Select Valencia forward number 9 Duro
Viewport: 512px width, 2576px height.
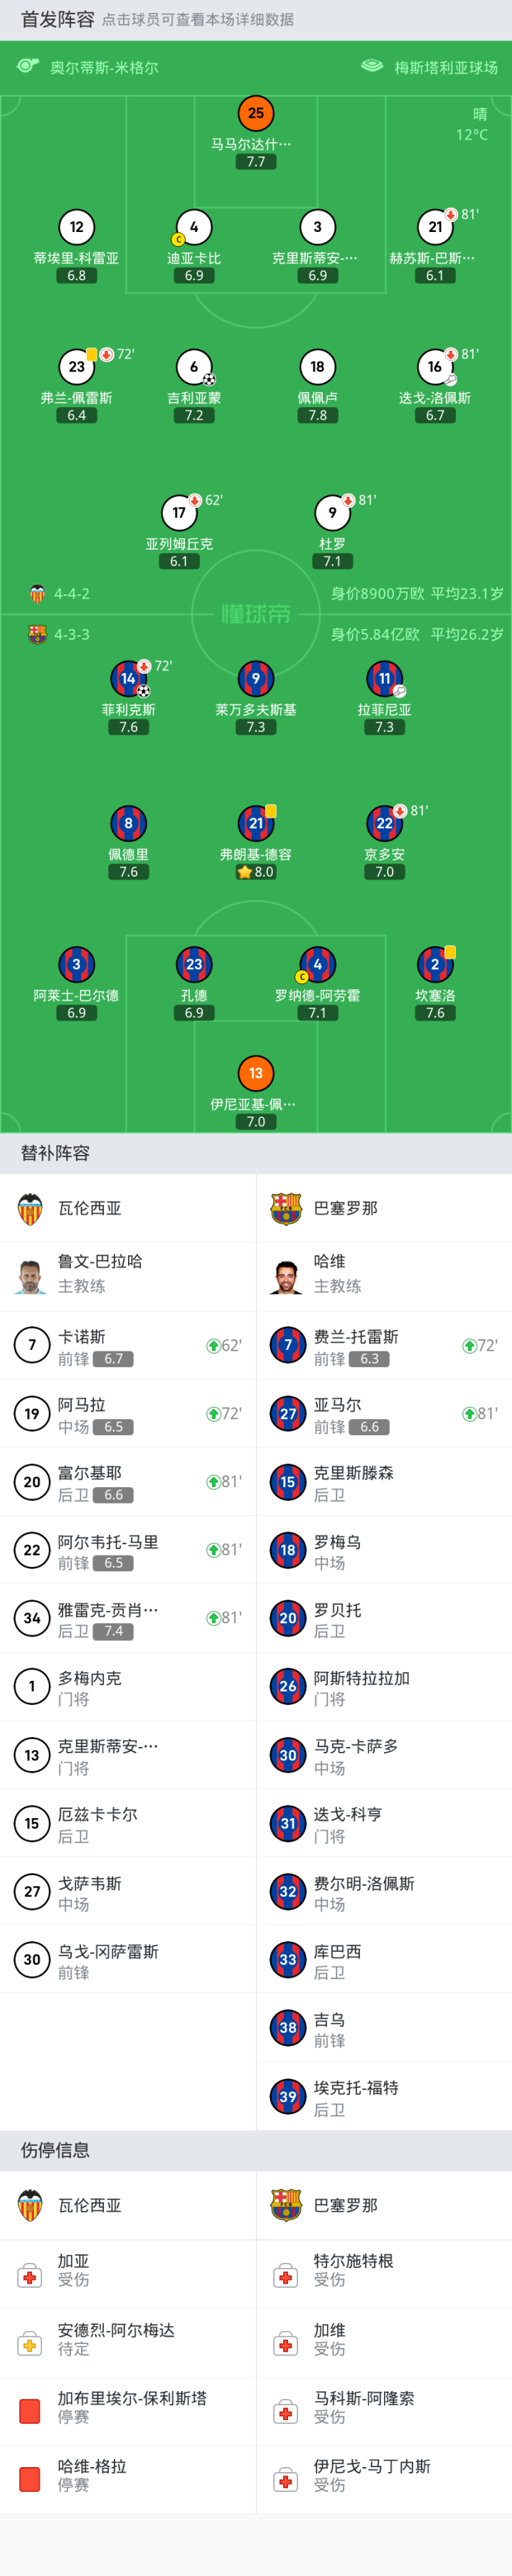tap(332, 513)
